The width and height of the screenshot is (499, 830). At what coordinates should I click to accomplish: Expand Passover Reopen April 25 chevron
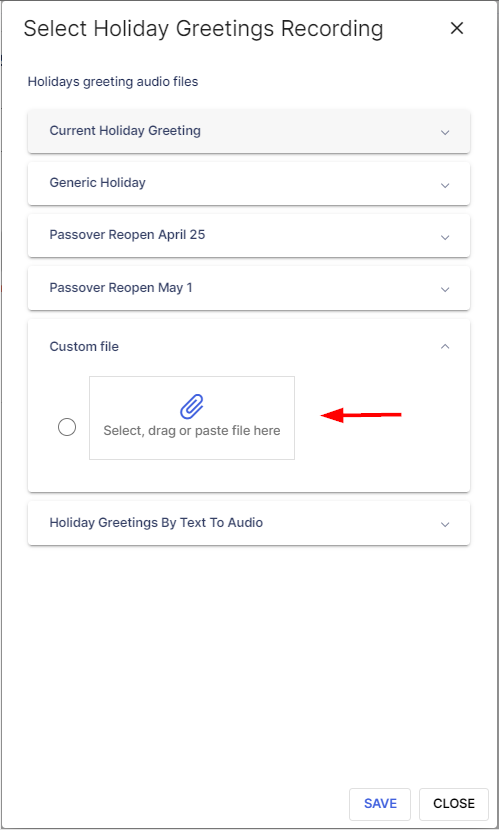(445, 237)
